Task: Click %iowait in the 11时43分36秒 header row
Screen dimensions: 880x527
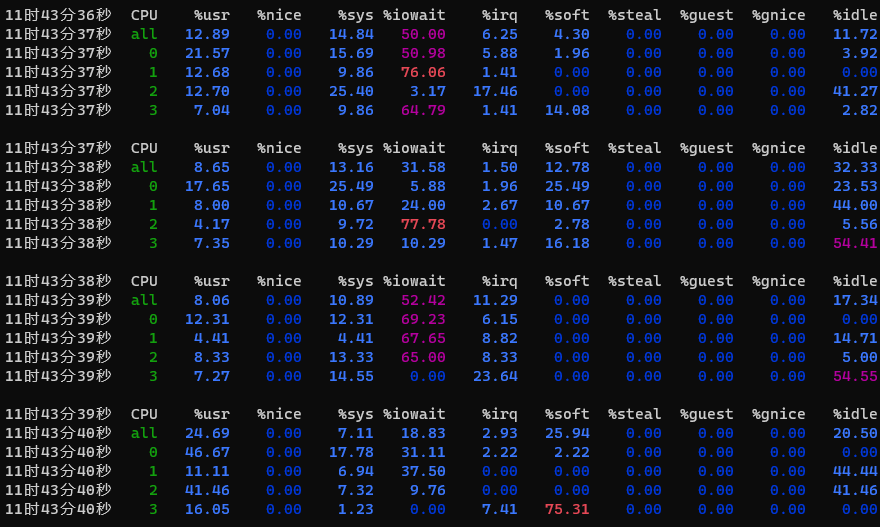Action: (x=414, y=15)
